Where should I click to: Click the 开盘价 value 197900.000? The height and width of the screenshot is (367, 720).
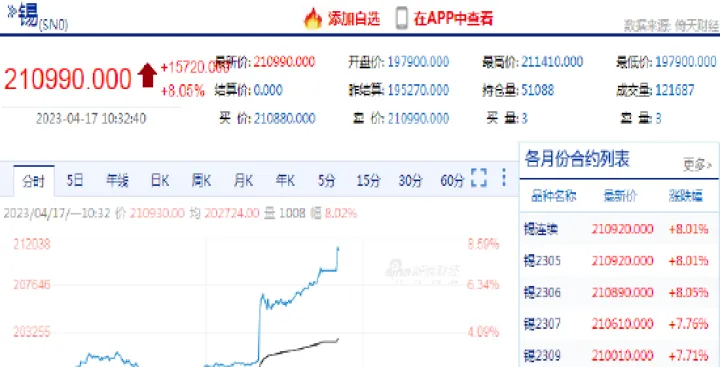tap(418, 62)
